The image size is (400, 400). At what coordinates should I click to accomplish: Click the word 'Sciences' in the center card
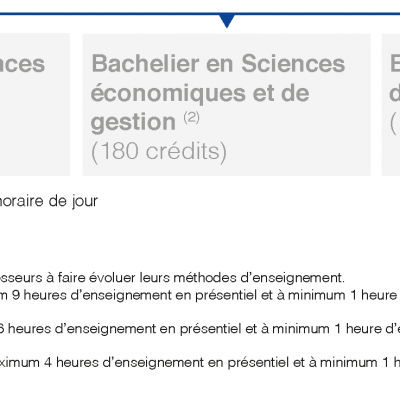point(293,63)
